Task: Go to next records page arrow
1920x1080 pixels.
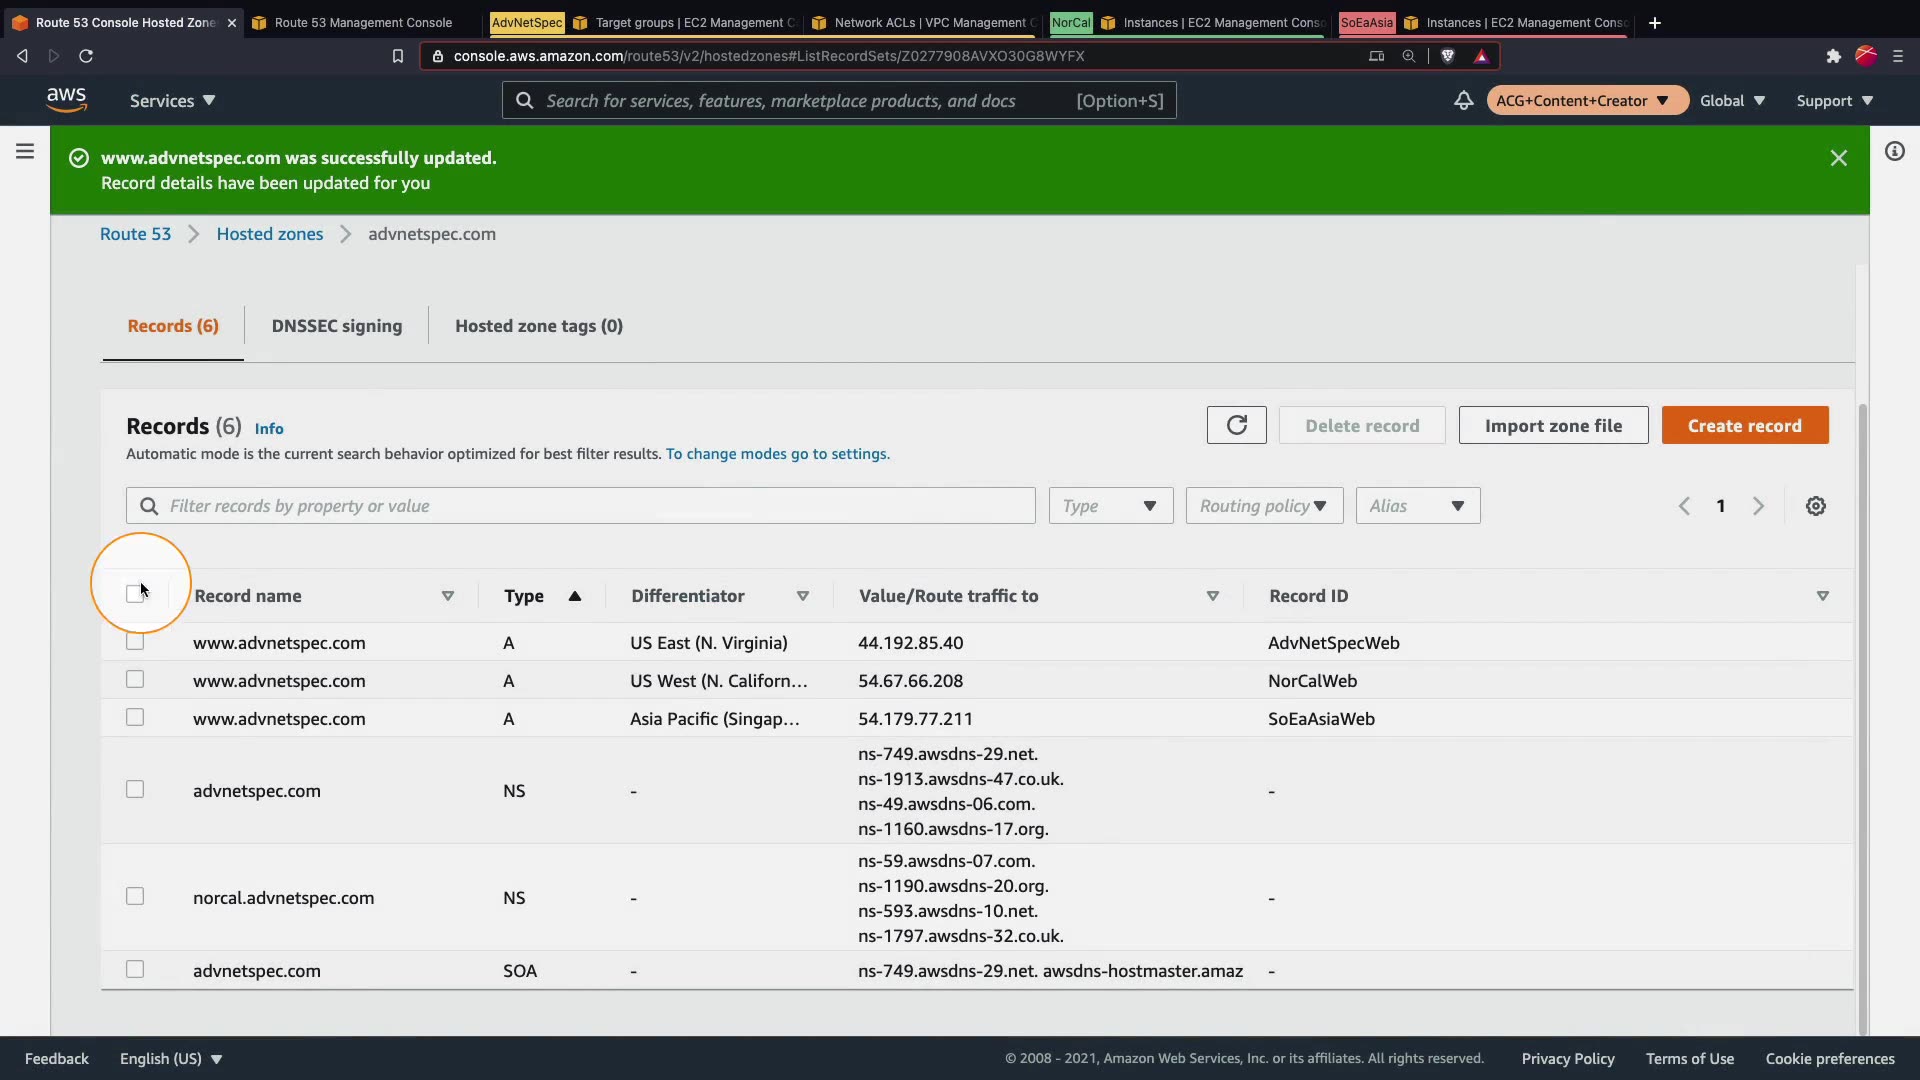Action: 1758,506
